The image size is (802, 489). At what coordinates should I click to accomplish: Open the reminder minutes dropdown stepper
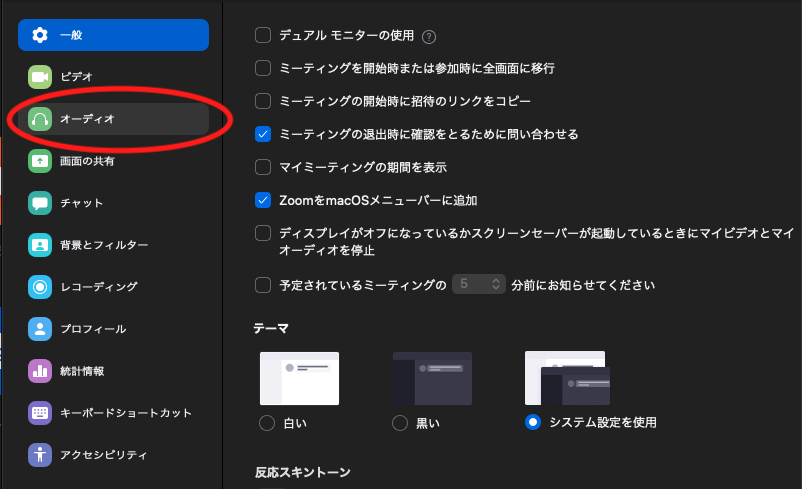[497, 285]
